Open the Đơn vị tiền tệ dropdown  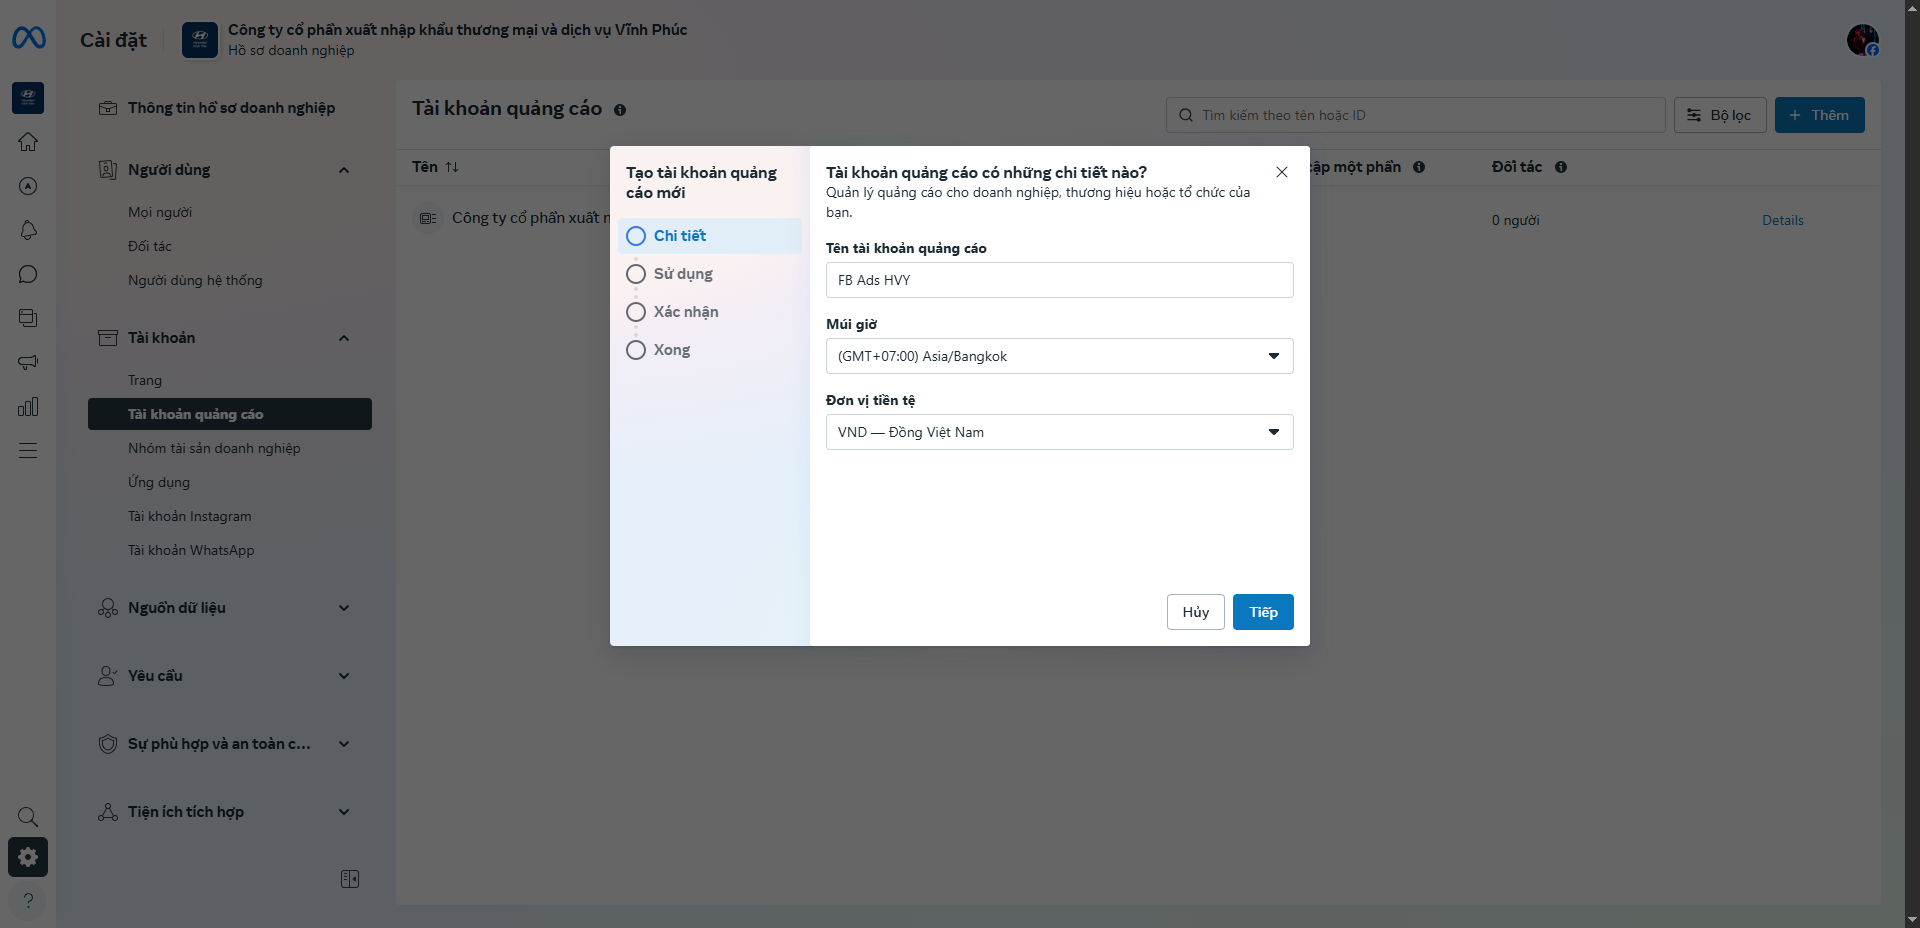tap(1059, 432)
